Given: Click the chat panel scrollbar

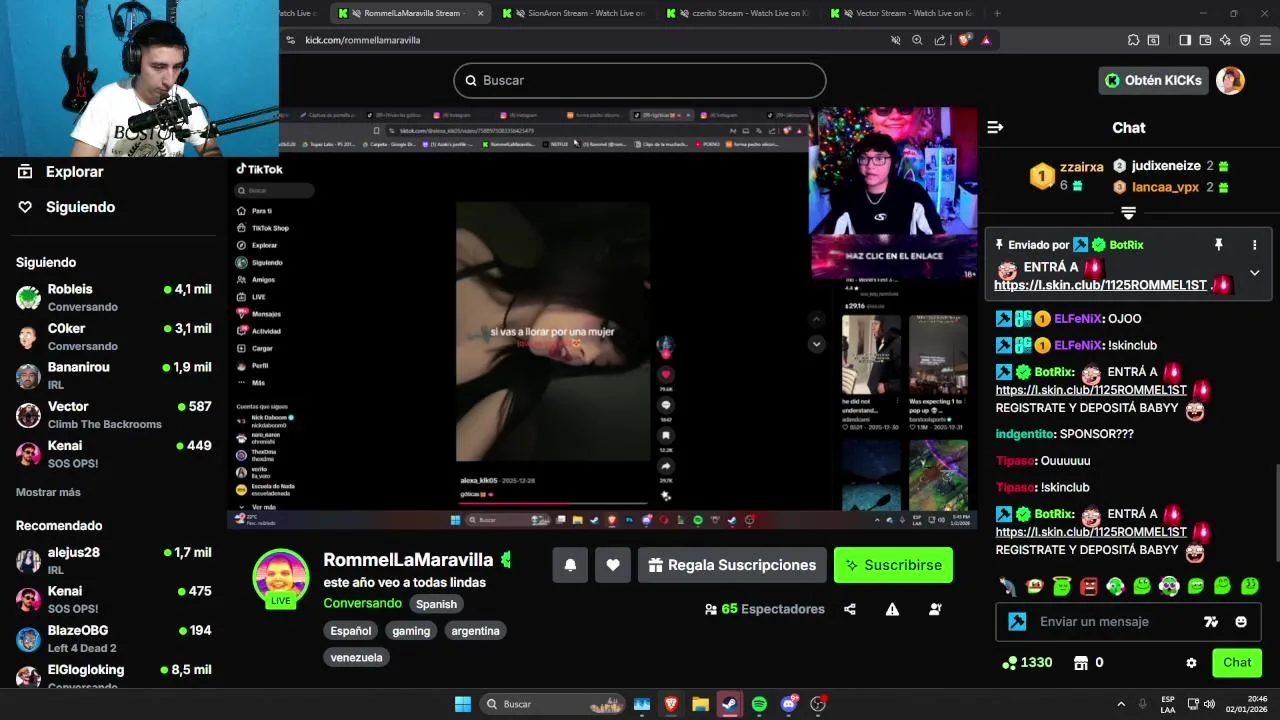Looking at the screenshot, I should point(1275,515).
